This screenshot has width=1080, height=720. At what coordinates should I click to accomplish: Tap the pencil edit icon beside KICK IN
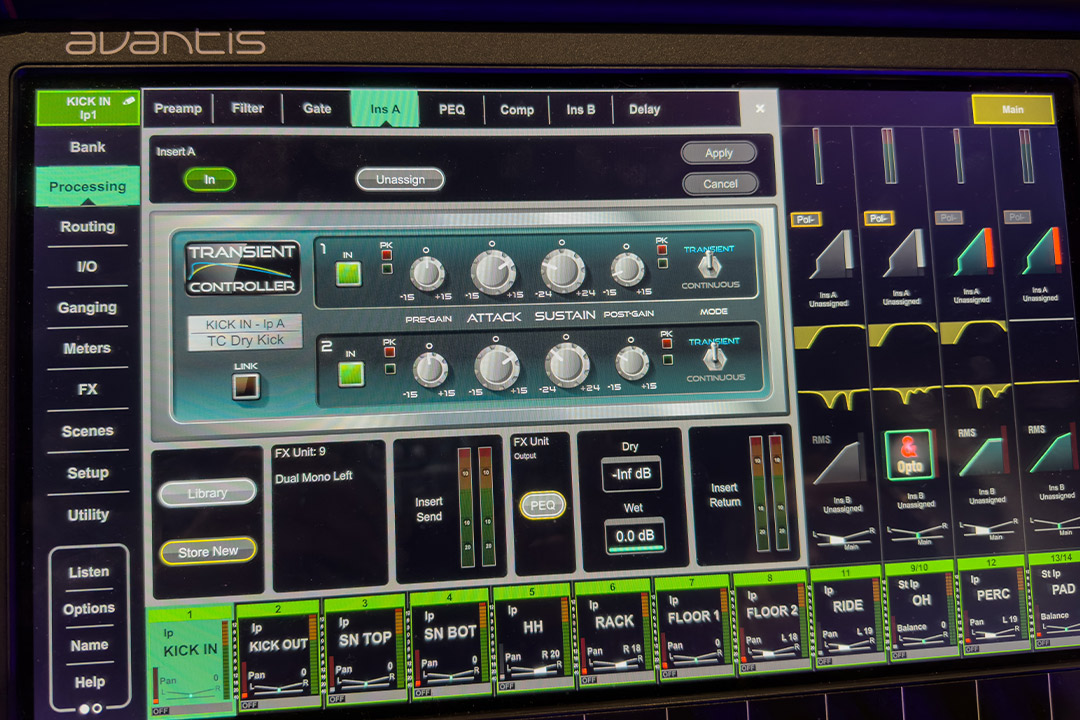click(x=129, y=101)
